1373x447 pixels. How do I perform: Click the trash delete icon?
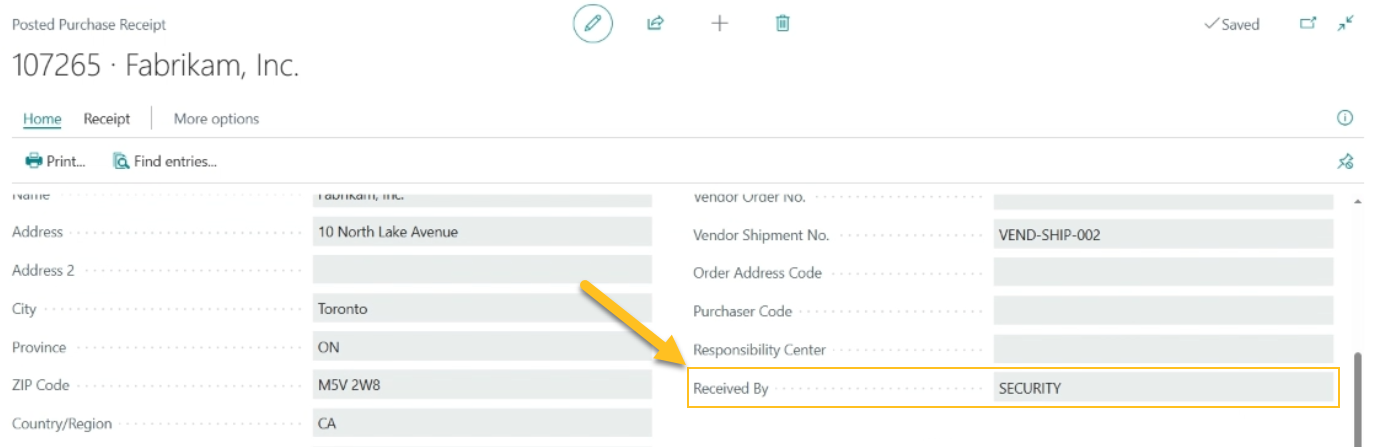[783, 23]
